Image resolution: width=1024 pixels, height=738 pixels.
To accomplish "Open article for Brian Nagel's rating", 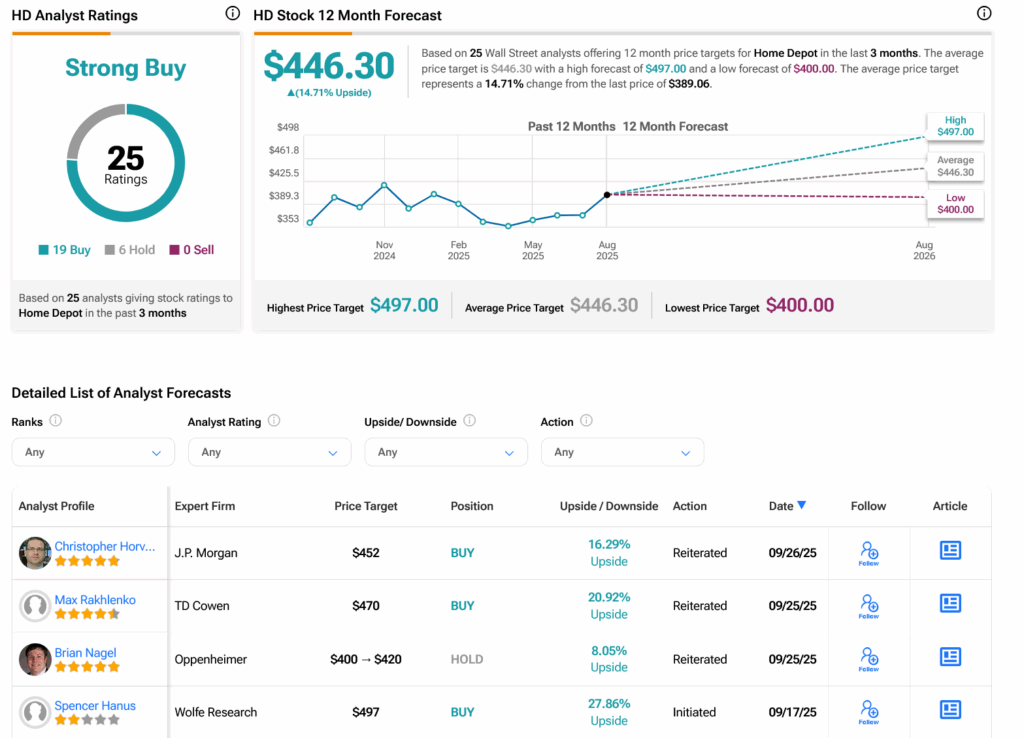I will coord(950,657).
